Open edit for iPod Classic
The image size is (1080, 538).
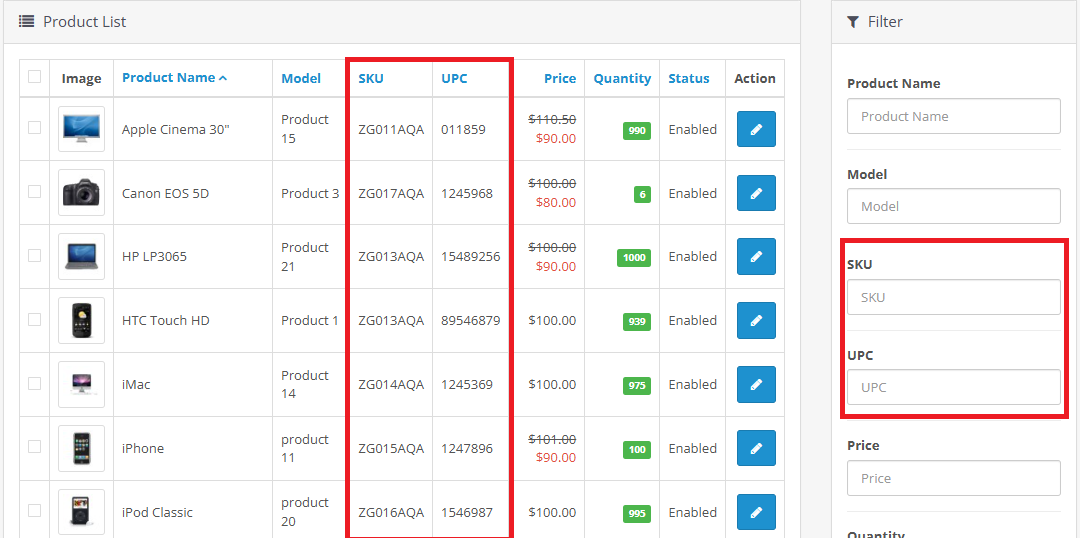tap(756, 512)
